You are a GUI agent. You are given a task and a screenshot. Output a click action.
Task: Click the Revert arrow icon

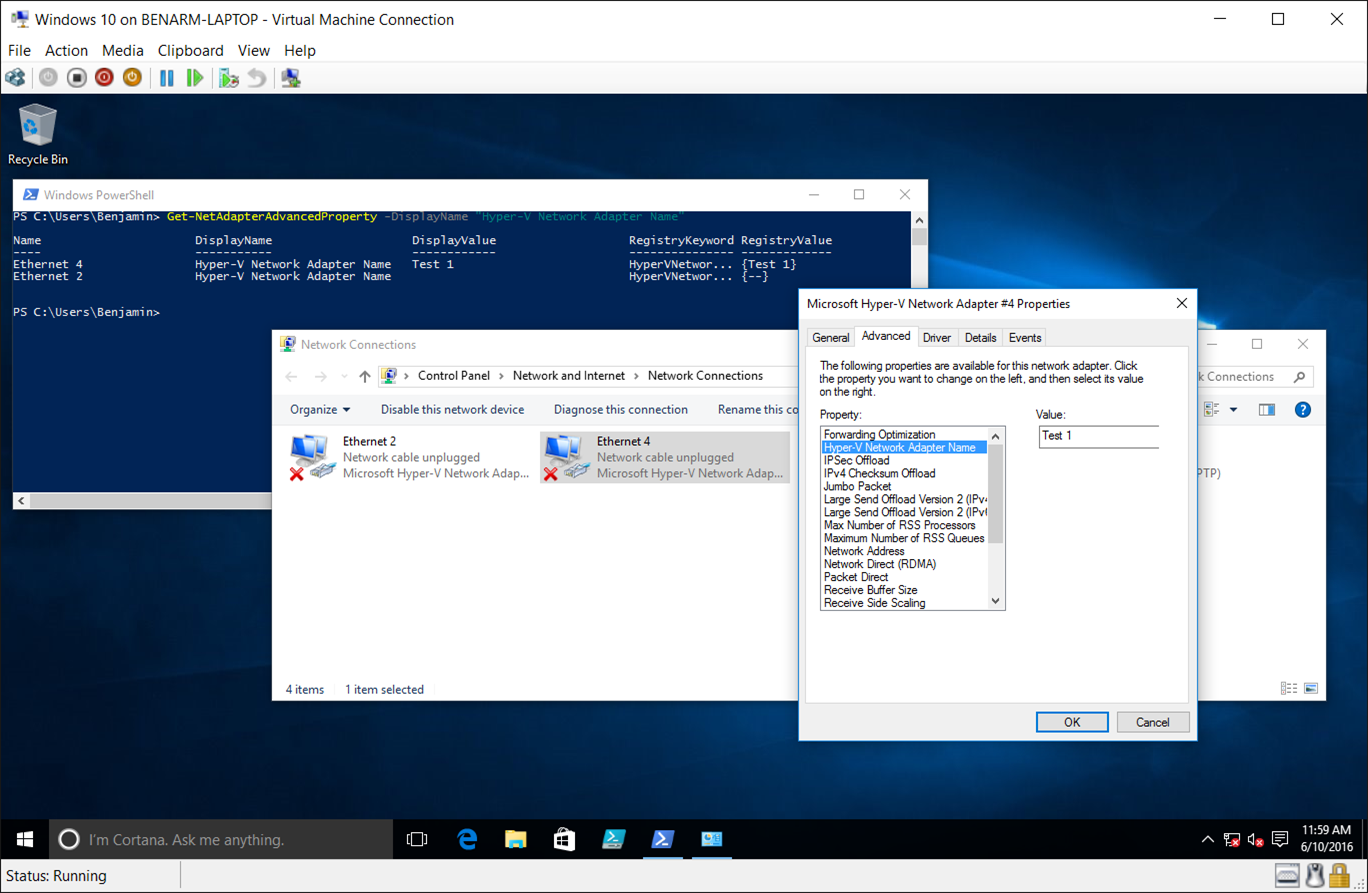click(x=257, y=77)
